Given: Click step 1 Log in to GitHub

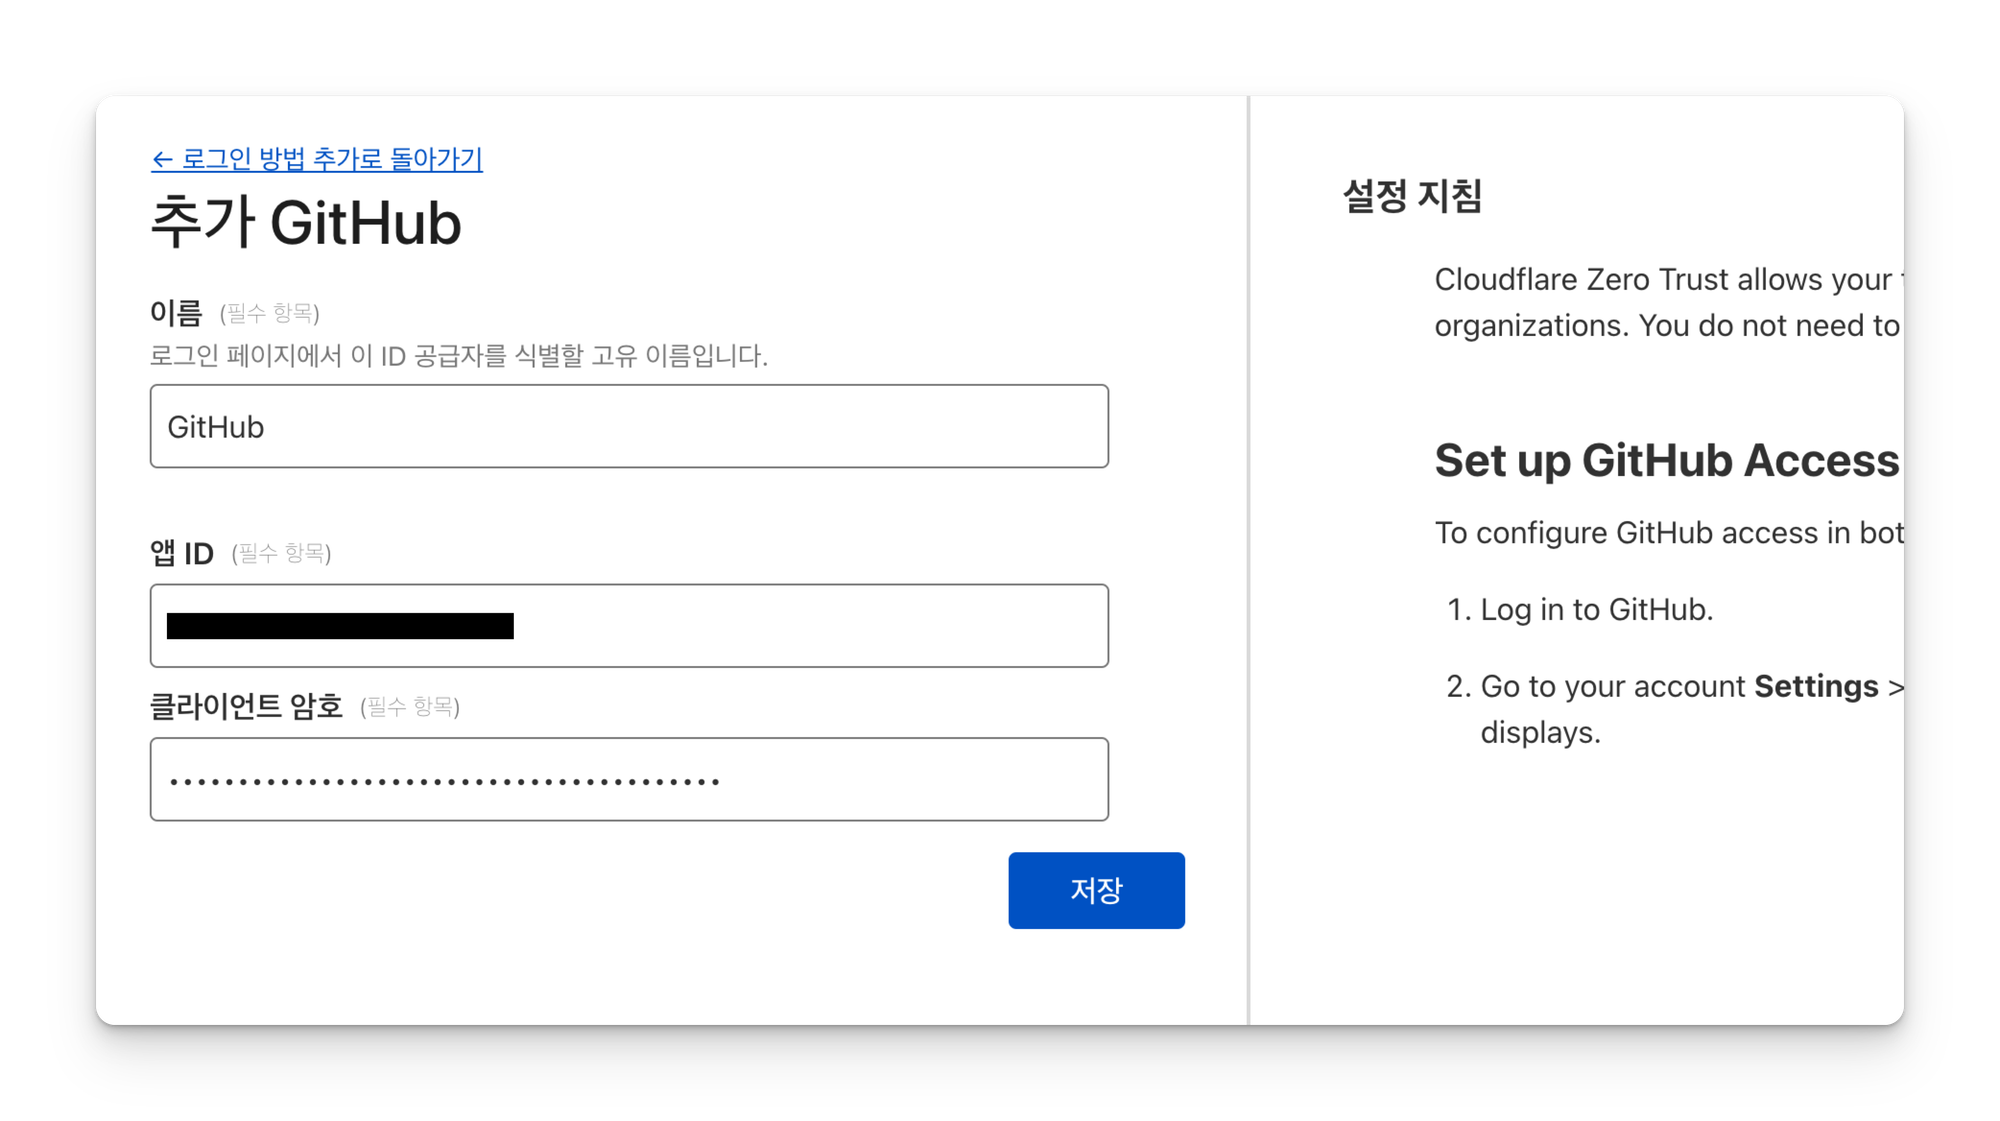Looking at the screenshot, I should tap(1596, 609).
